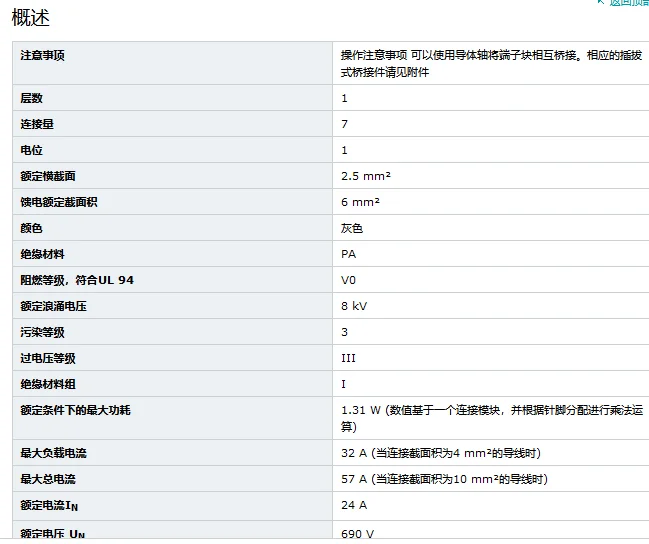Screen dimensions: 649x544
Task: Click the 2.5 mm² value
Action: coord(366,176)
